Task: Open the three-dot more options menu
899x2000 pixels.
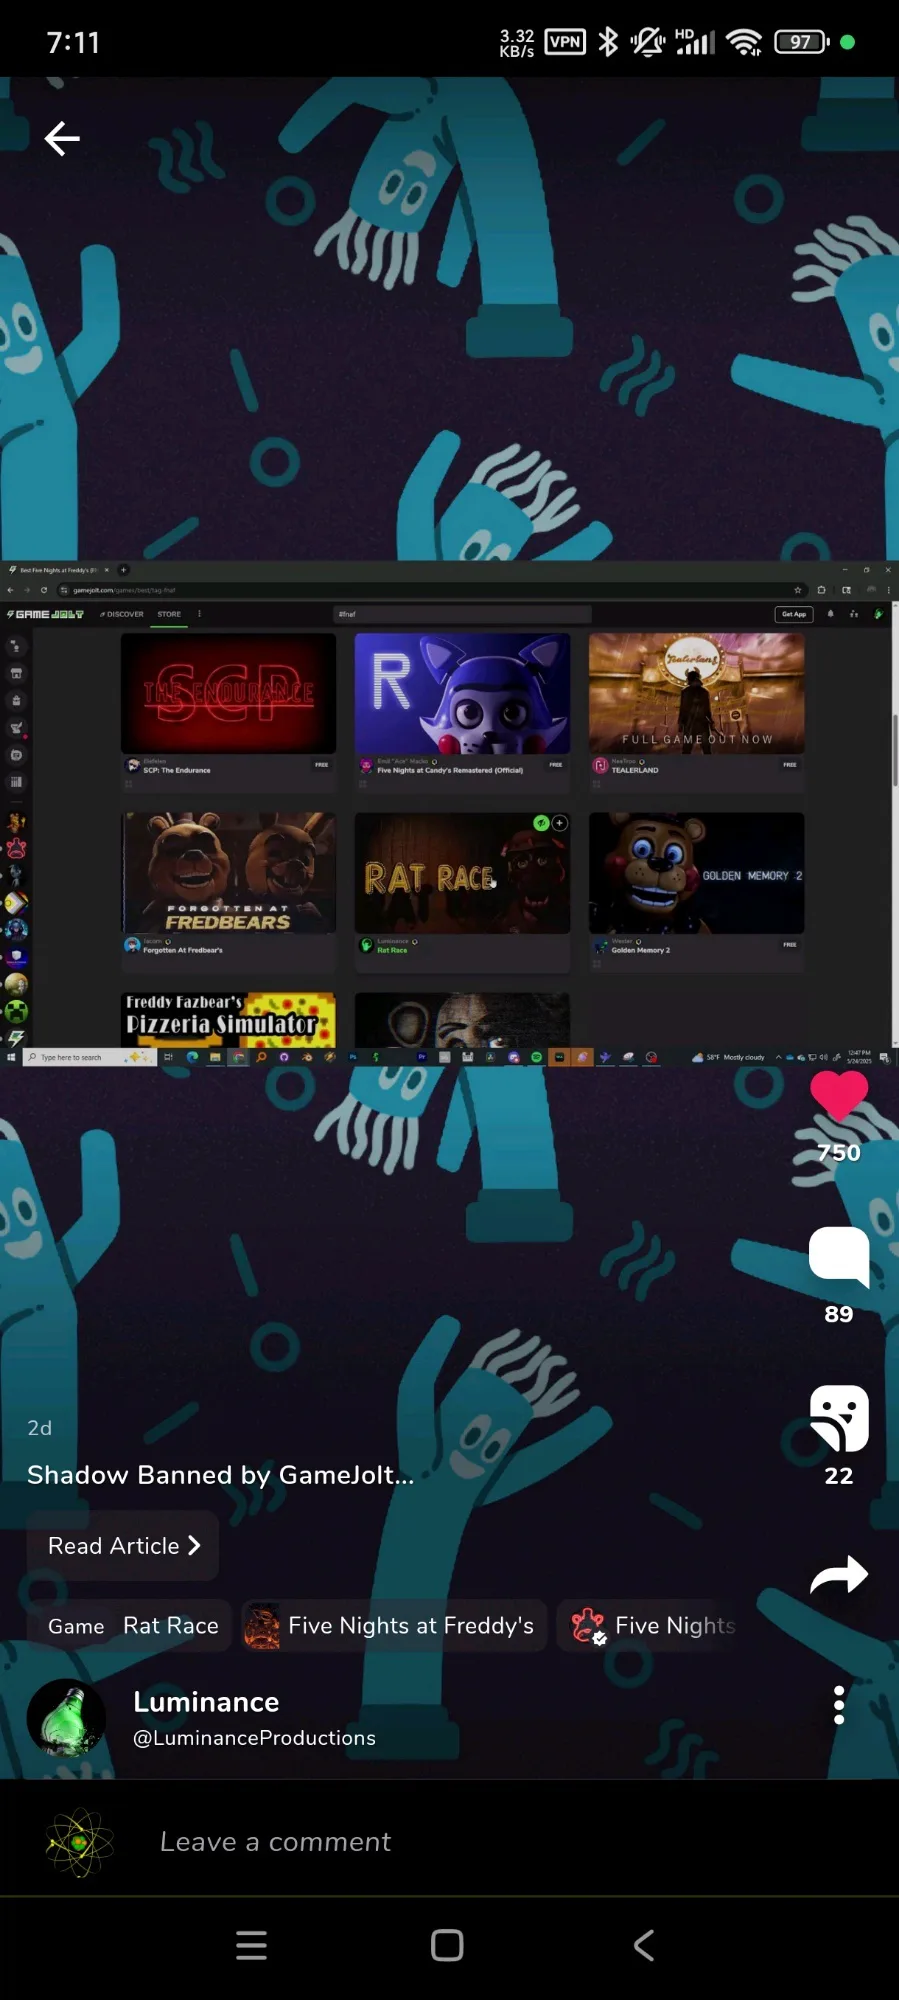Action: point(839,1705)
